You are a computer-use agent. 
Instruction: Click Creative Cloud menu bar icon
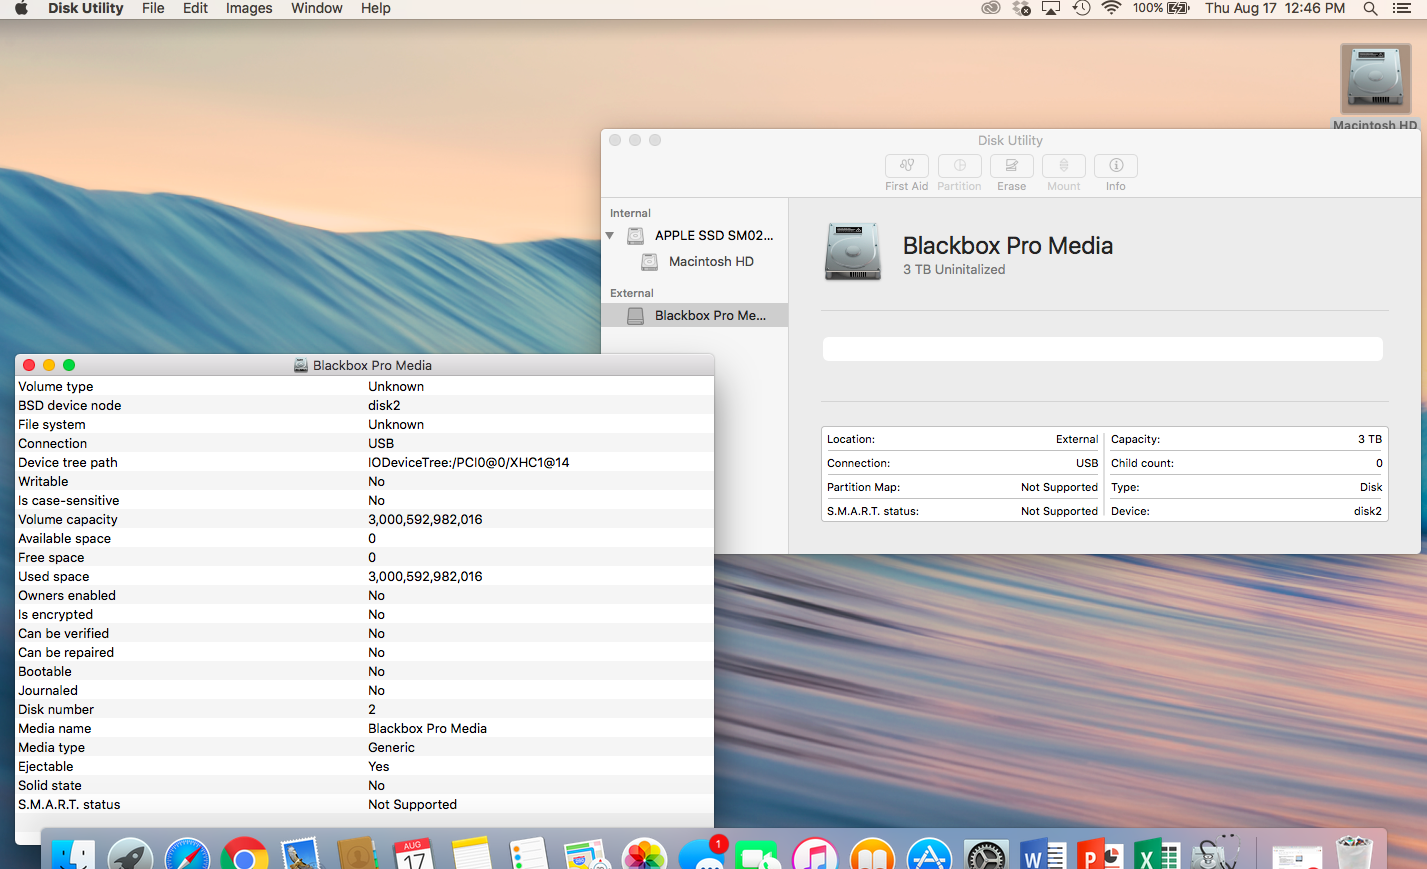coord(990,8)
